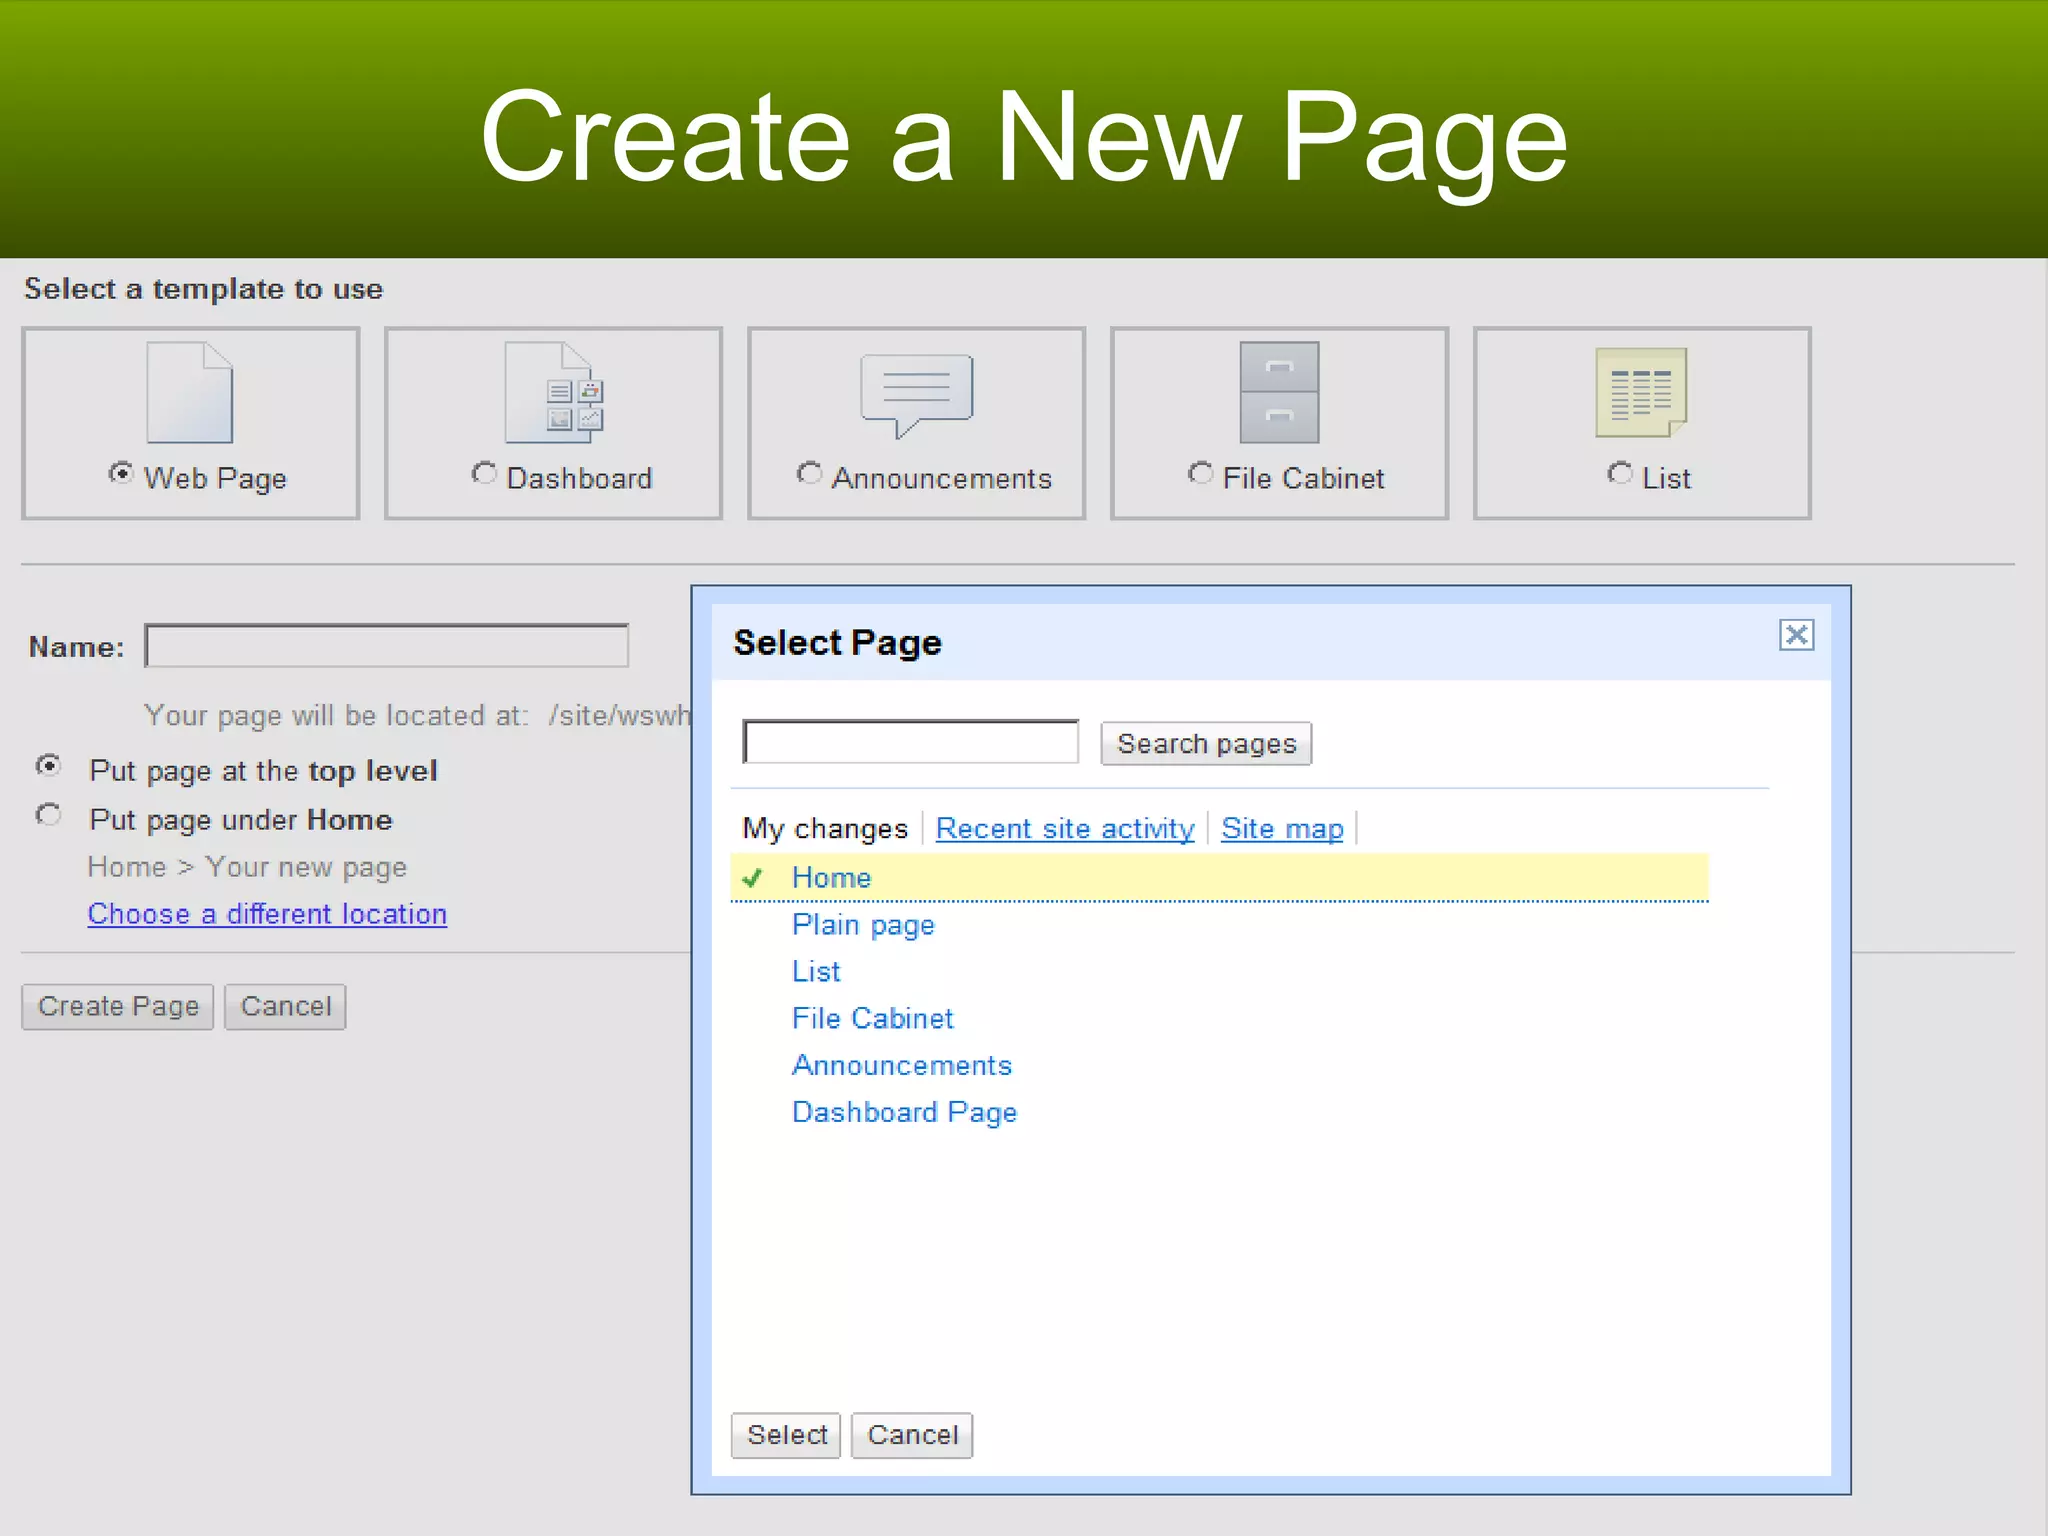Cancel page creation next to Create Page
Screen dimensions: 2048x1536
(285, 1007)
